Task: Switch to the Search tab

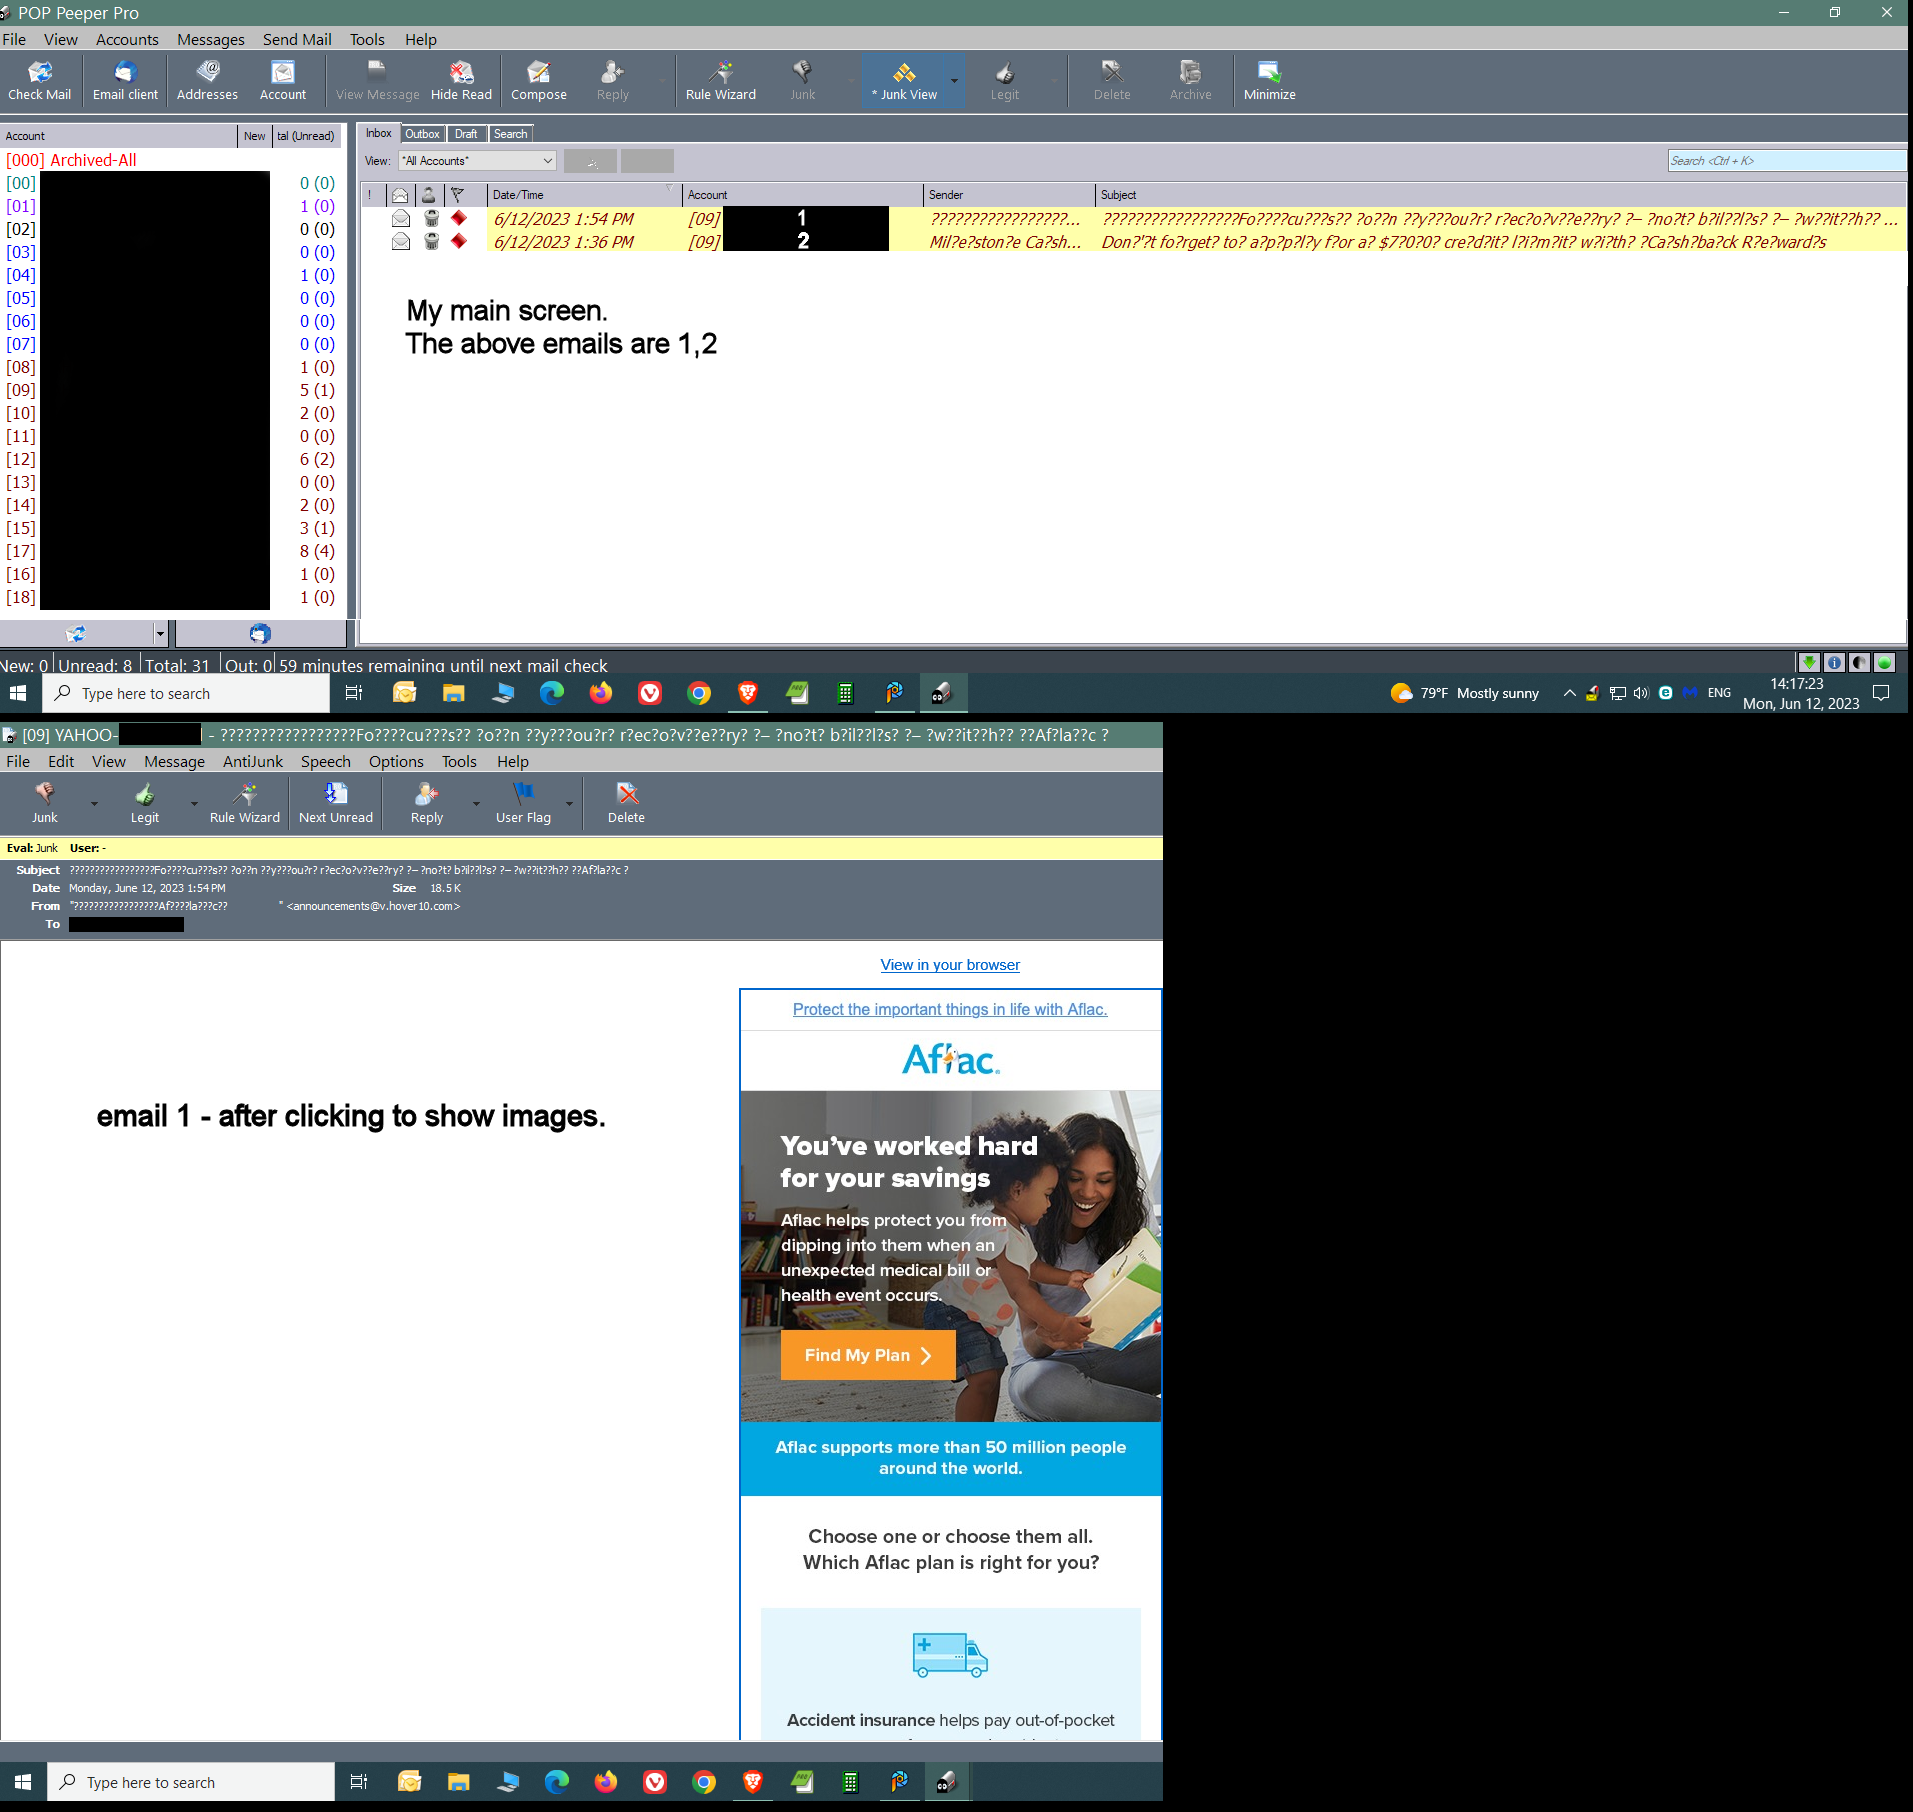Action: click(x=511, y=134)
